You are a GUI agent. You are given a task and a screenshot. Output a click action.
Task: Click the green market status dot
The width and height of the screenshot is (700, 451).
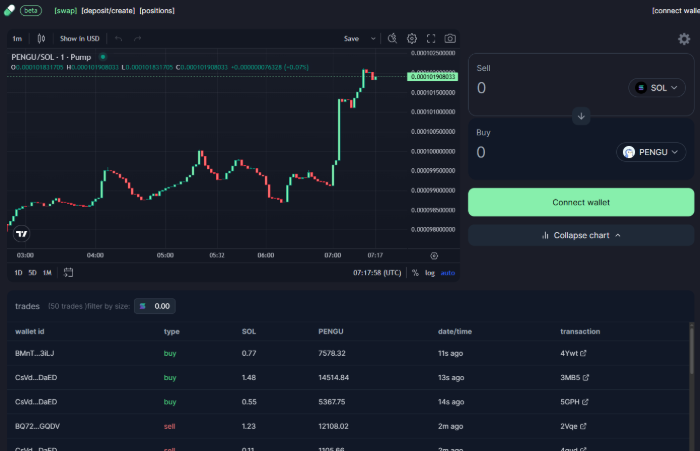tap(103, 57)
